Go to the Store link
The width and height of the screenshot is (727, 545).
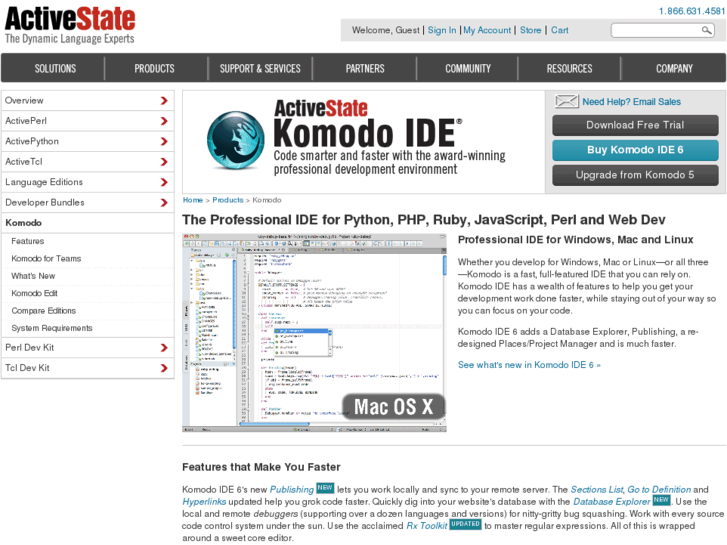point(530,31)
